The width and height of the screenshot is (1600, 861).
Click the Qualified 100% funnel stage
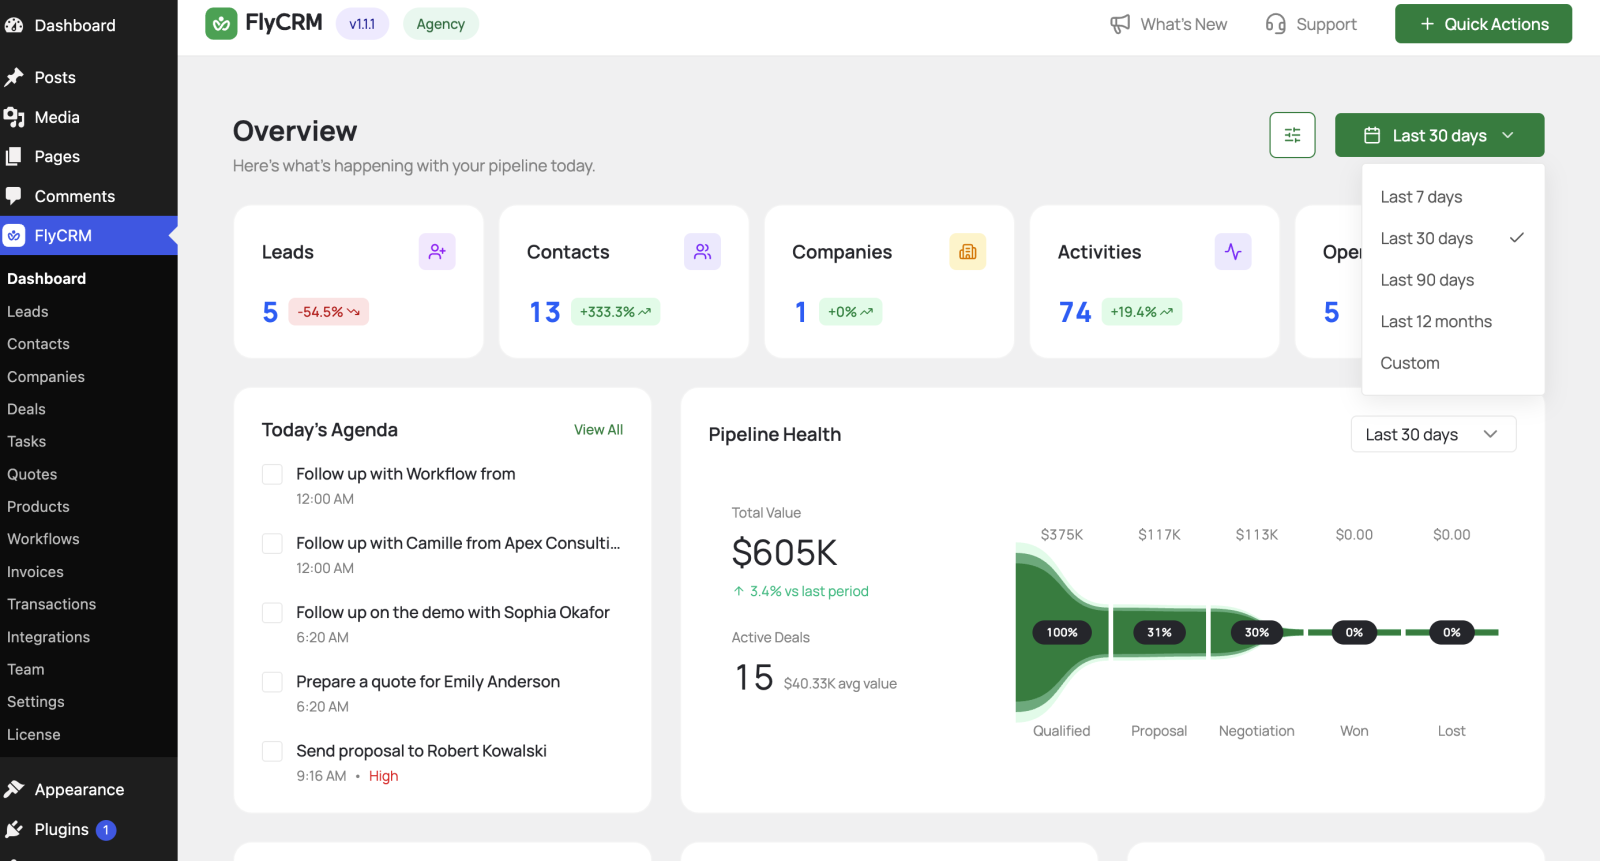tap(1062, 632)
